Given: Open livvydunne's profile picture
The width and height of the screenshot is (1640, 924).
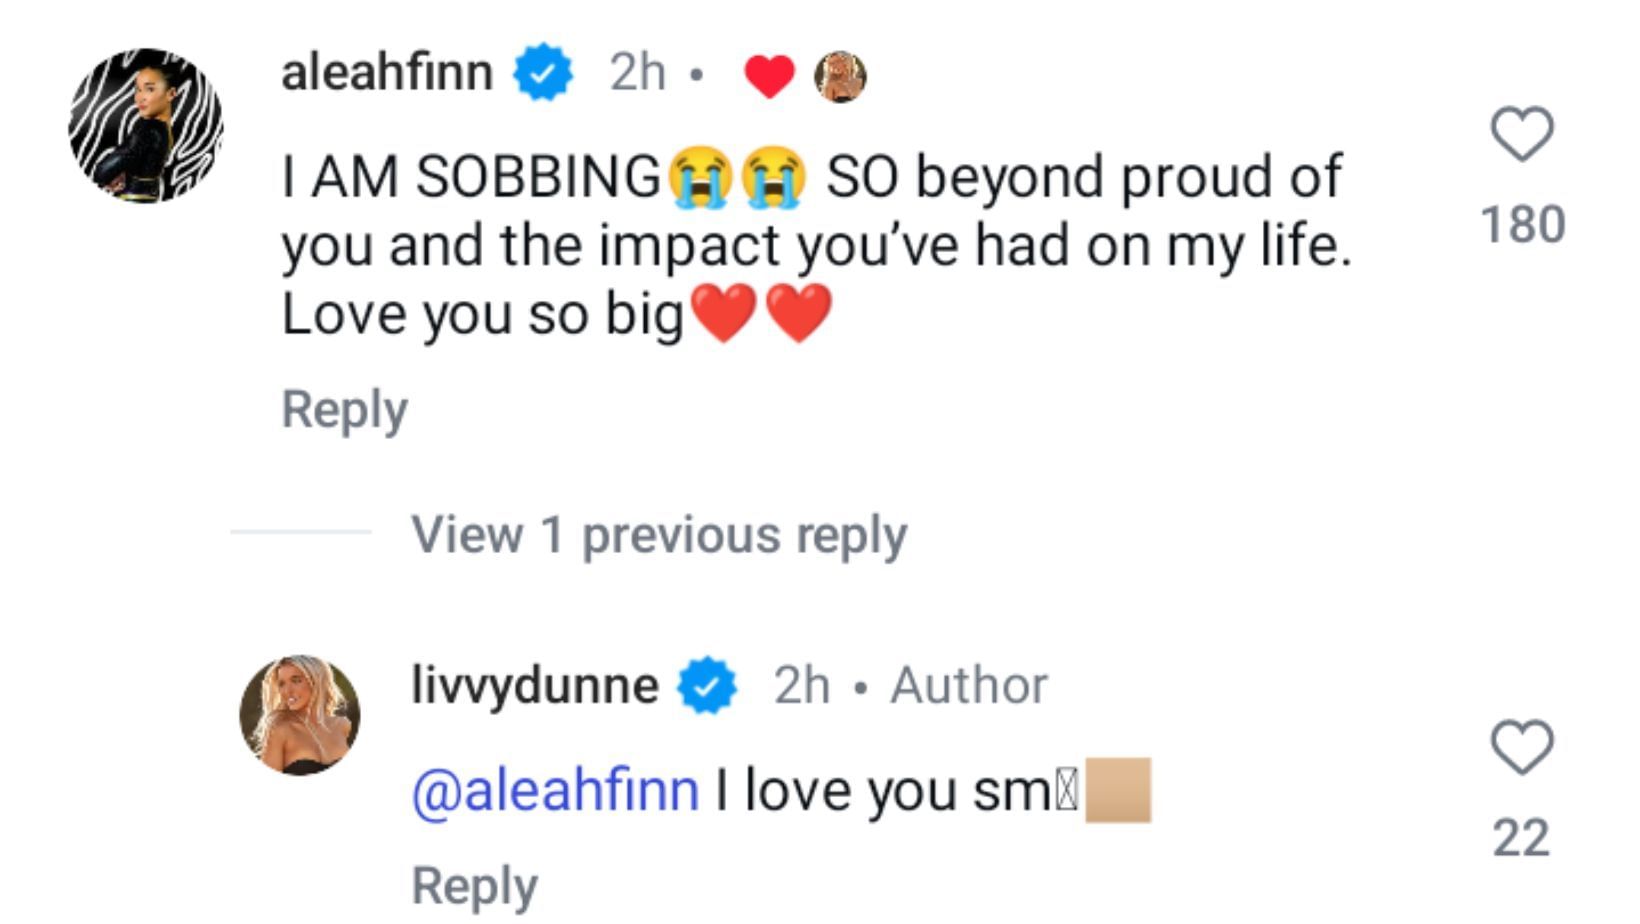Looking at the screenshot, I should click(x=300, y=715).
